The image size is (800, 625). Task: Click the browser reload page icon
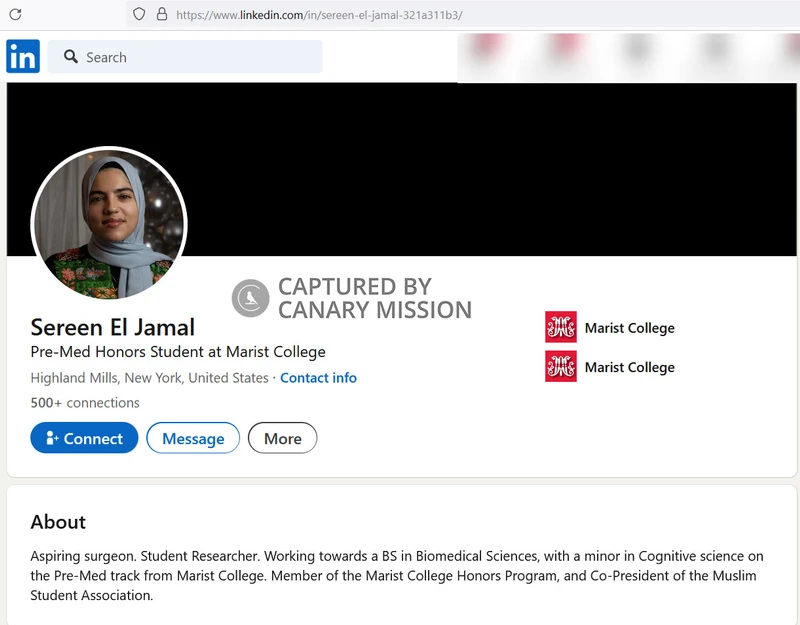tap(14, 12)
